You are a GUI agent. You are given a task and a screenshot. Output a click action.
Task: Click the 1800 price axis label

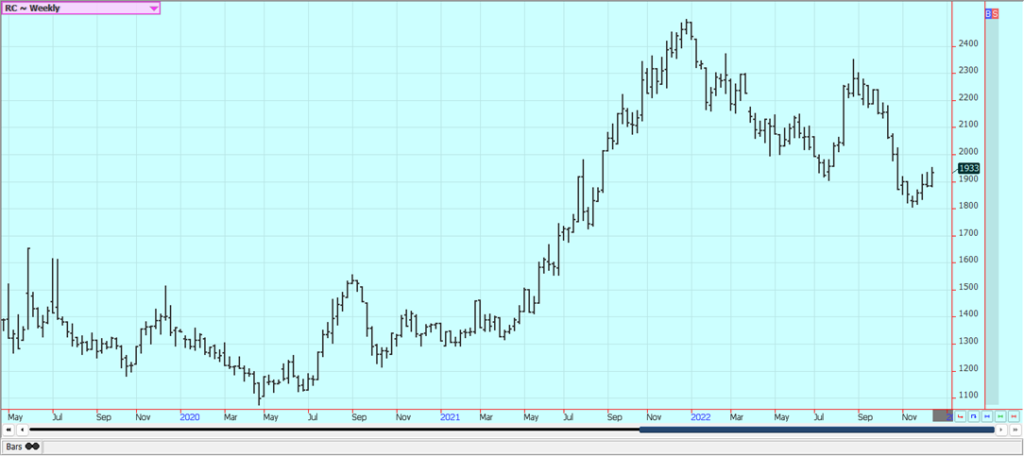point(968,206)
